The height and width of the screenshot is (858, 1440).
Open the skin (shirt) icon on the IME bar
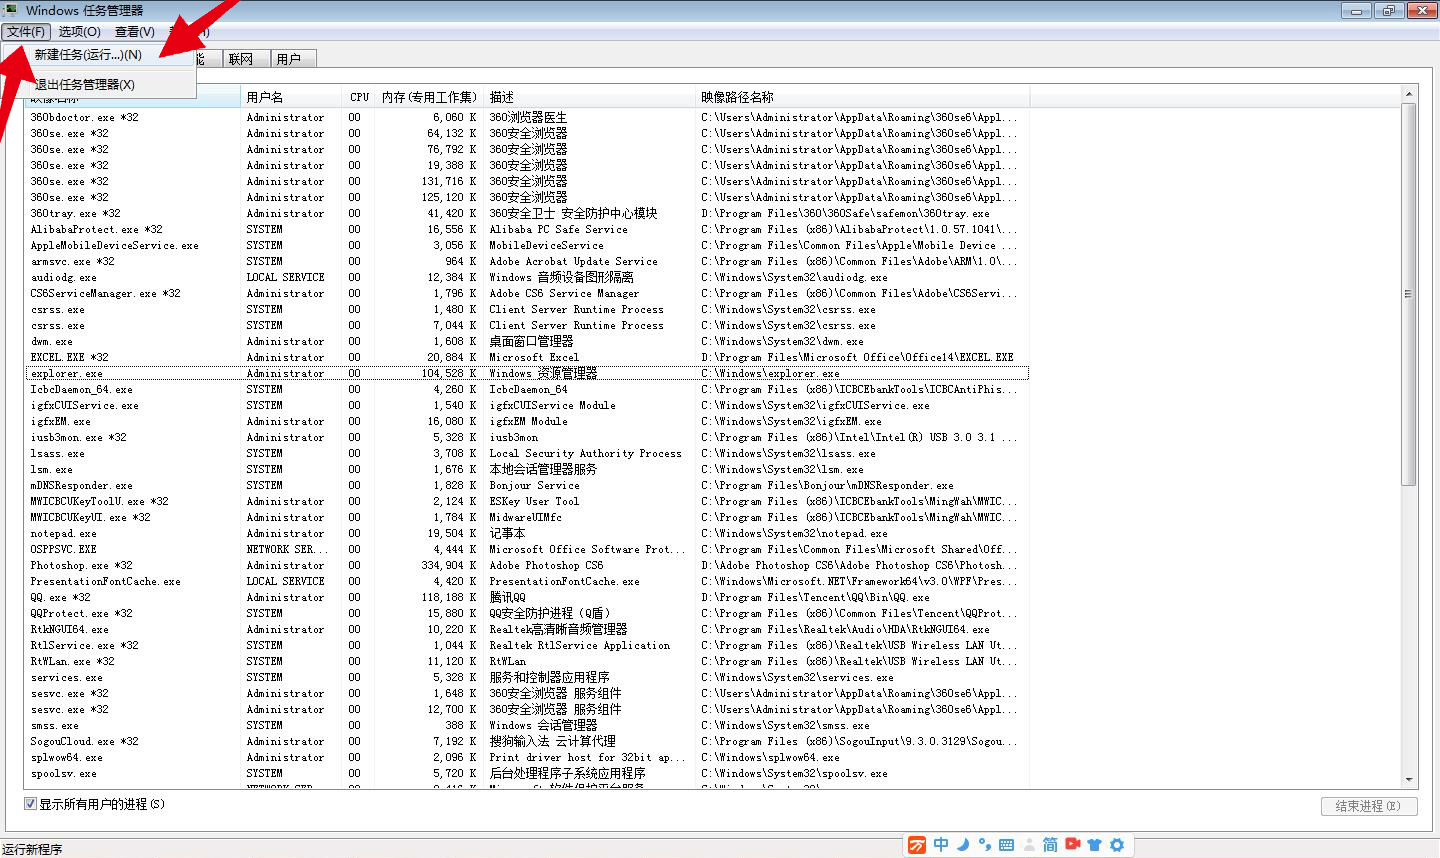point(1094,845)
